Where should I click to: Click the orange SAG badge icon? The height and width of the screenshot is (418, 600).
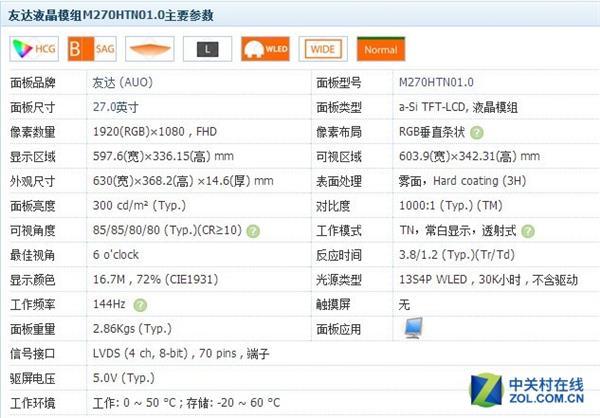coord(91,47)
